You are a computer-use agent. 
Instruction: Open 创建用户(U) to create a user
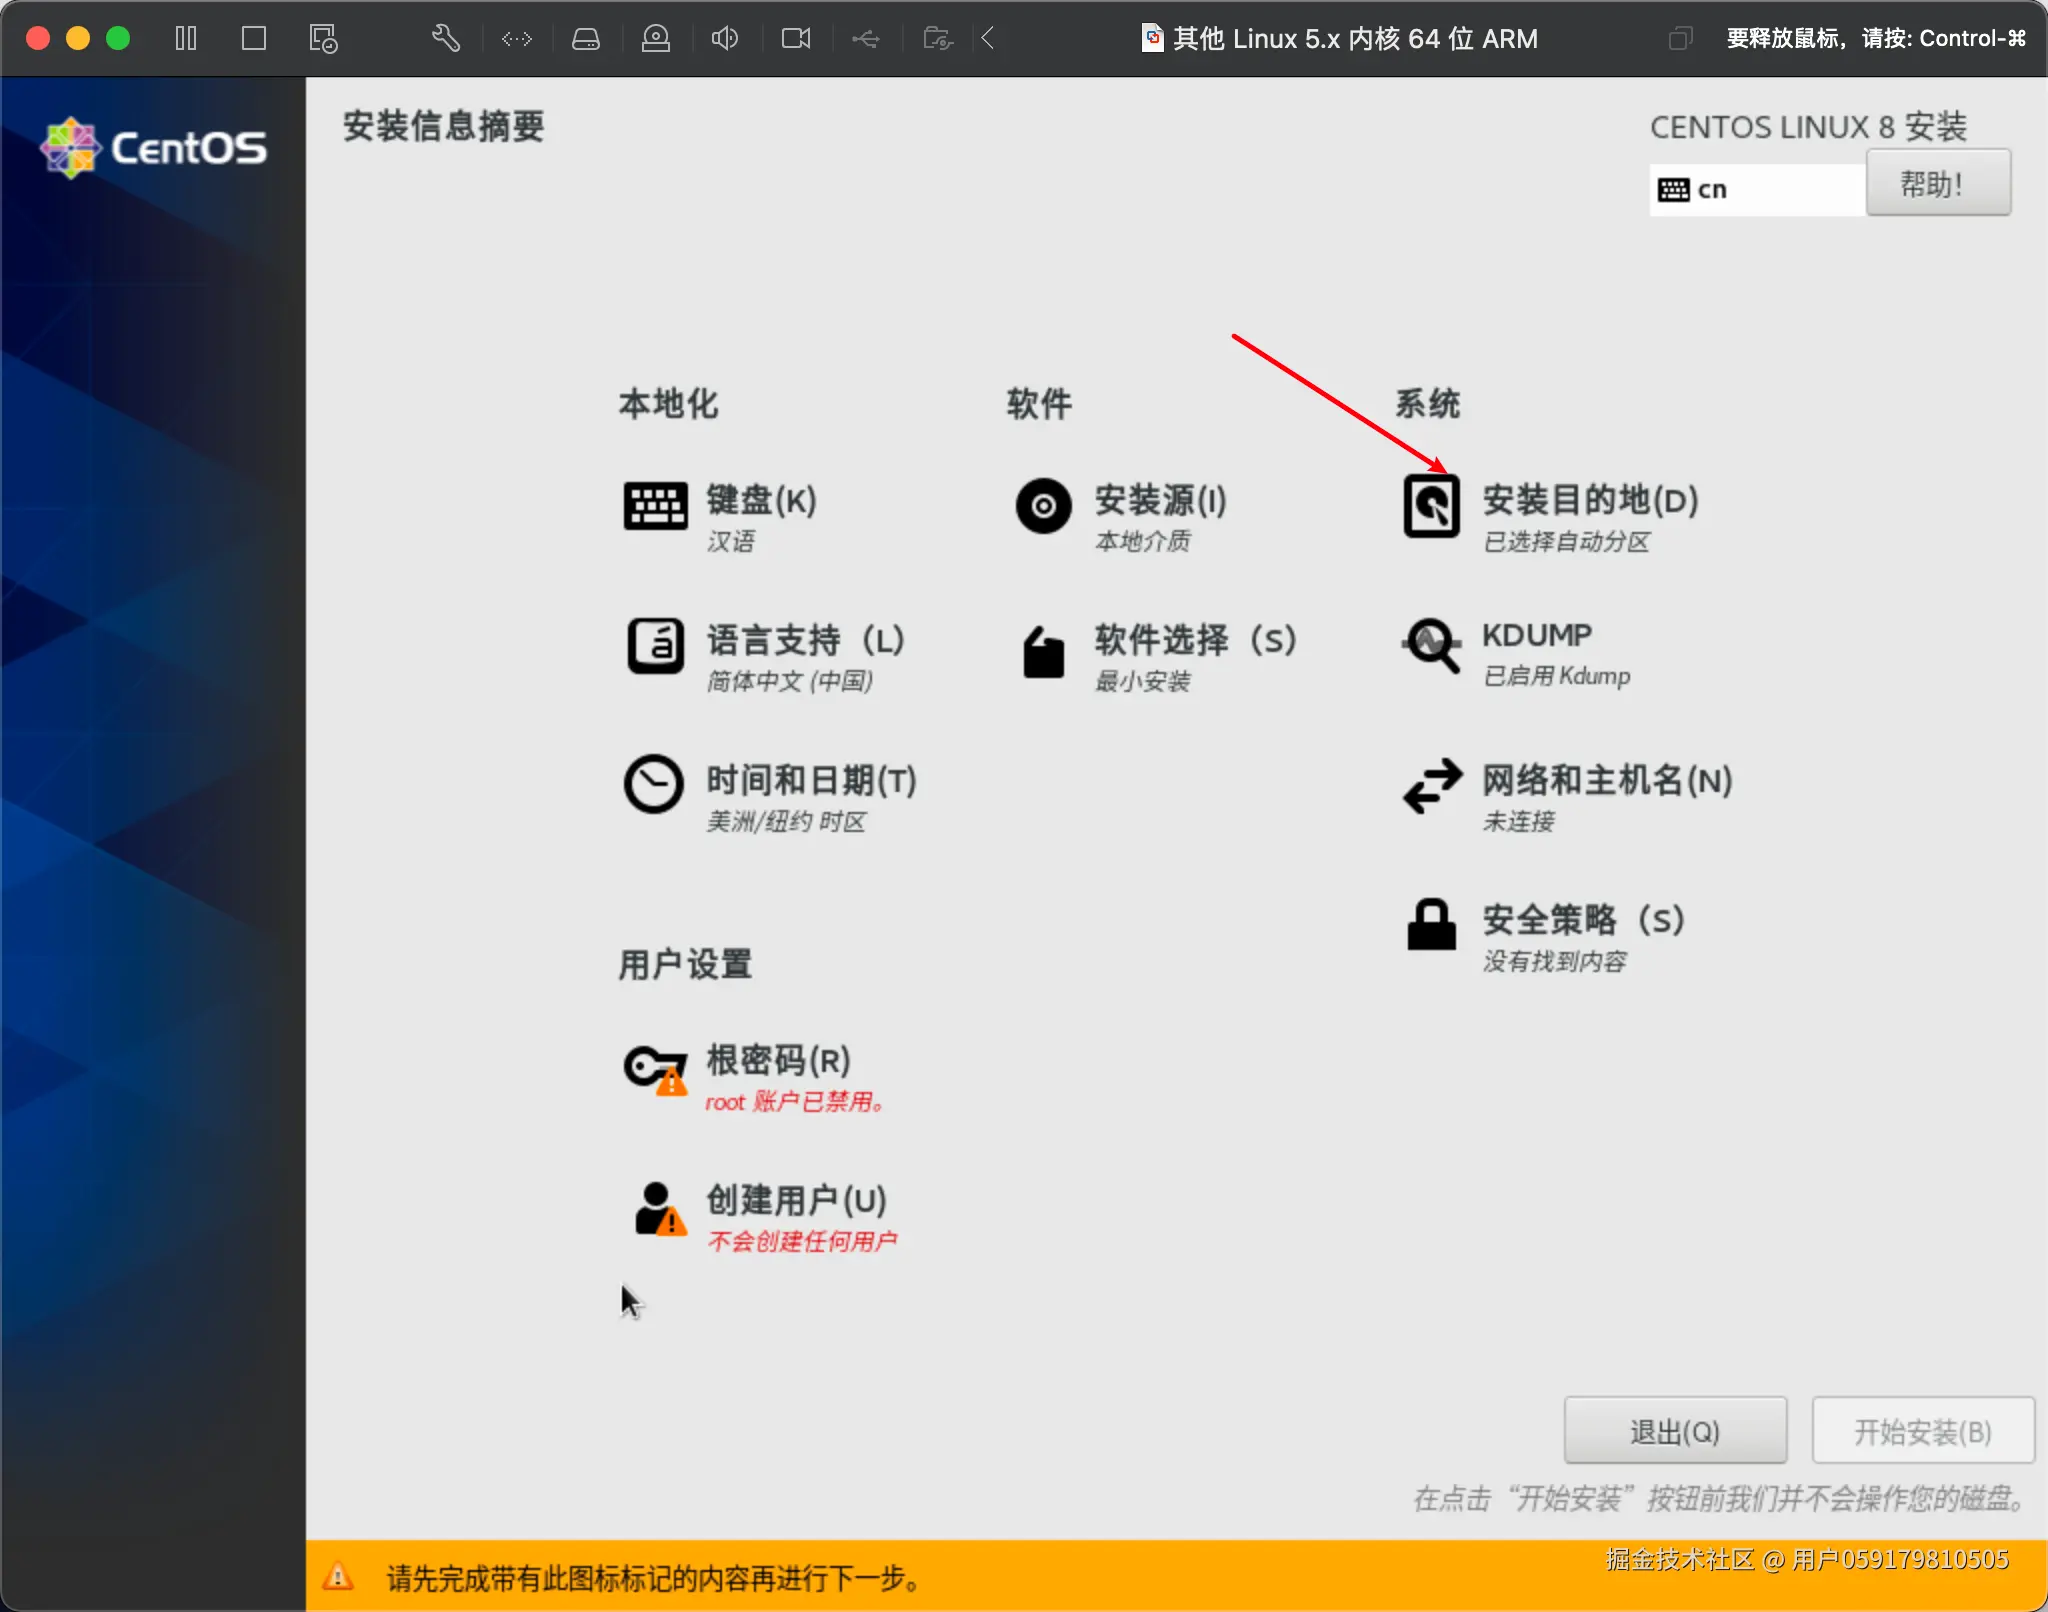tap(793, 1200)
